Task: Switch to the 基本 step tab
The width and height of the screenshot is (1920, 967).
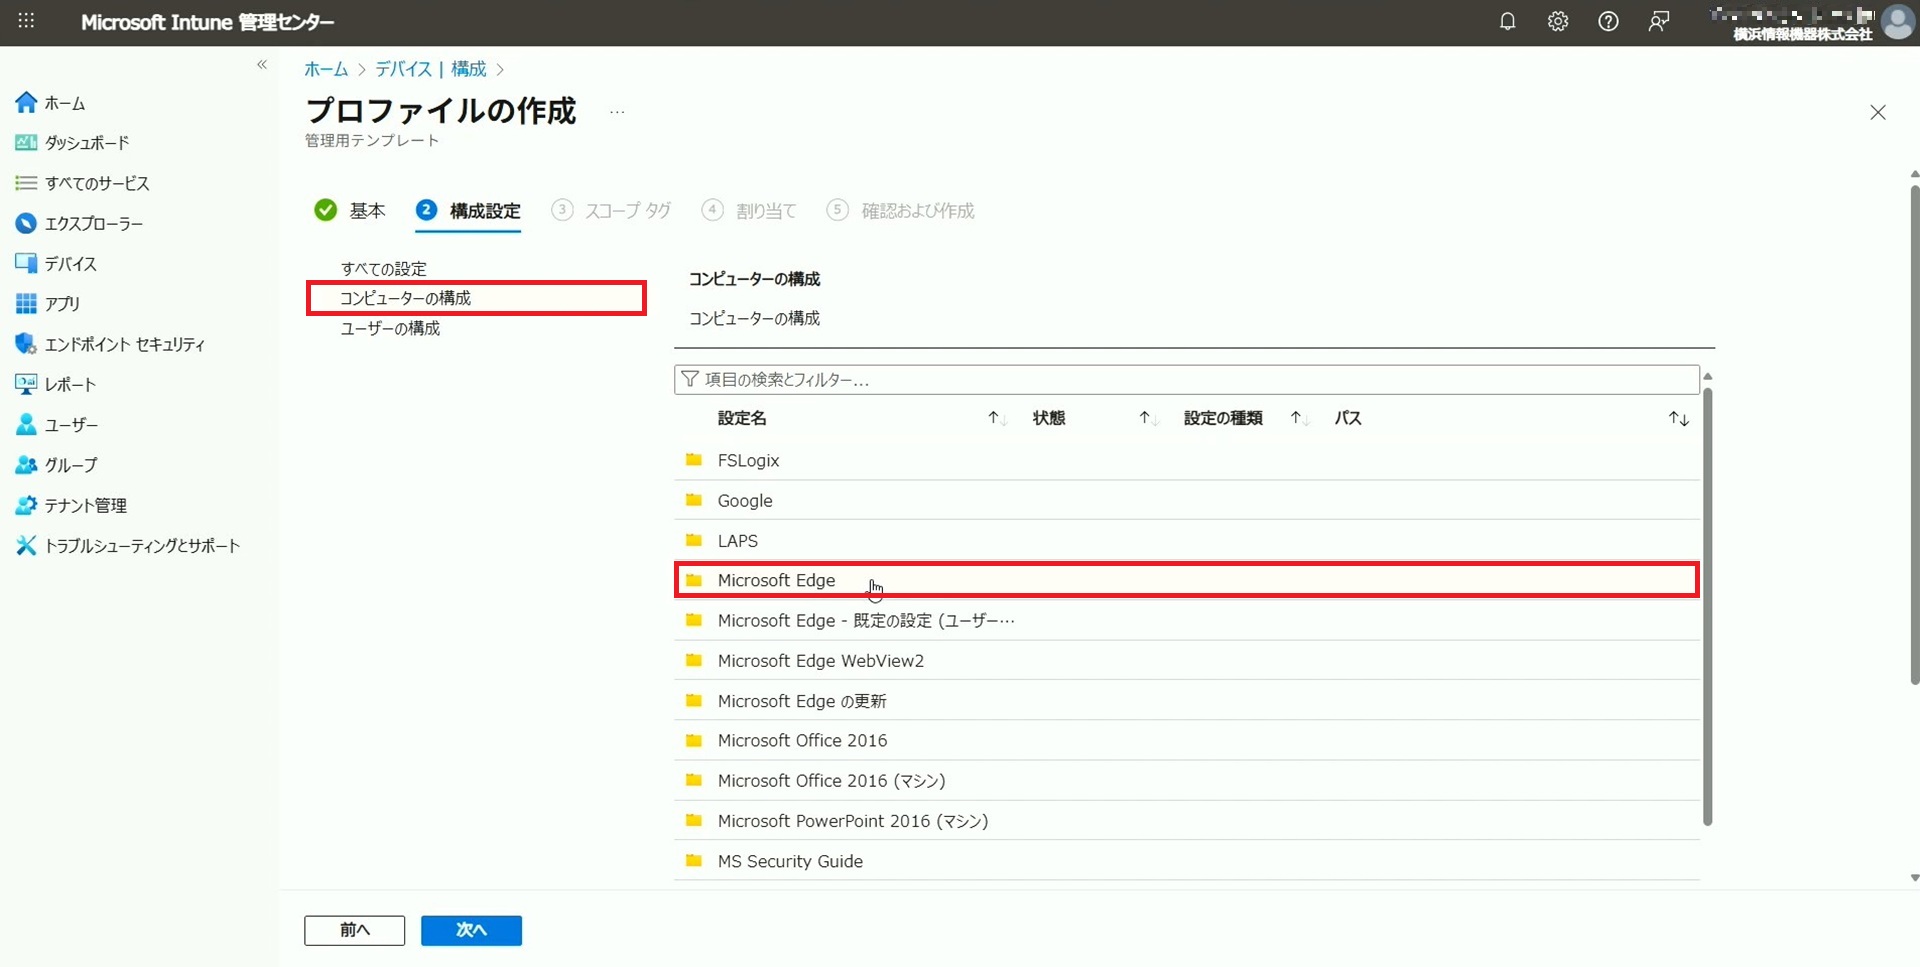Action: pos(366,210)
